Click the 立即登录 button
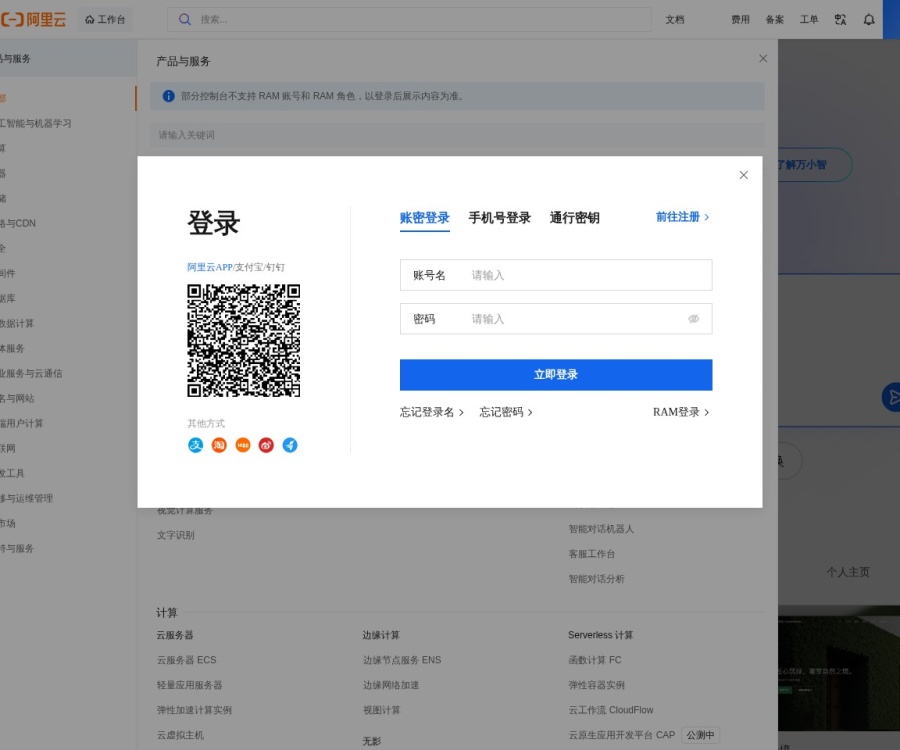This screenshot has width=900, height=750. [x=556, y=375]
